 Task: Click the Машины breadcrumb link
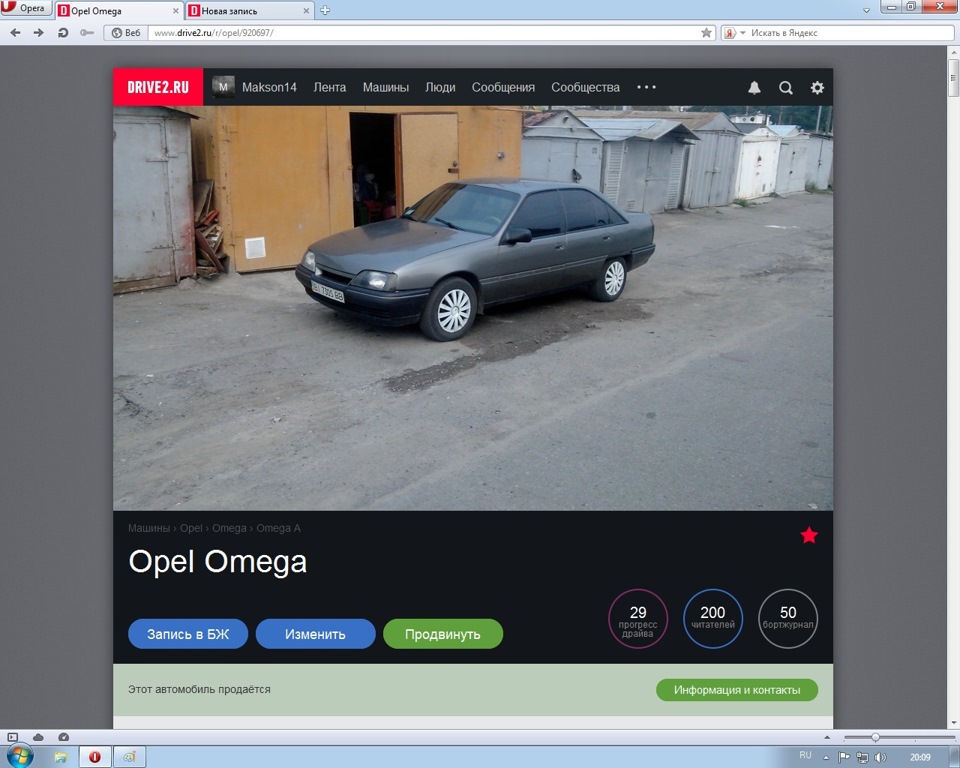(x=149, y=529)
